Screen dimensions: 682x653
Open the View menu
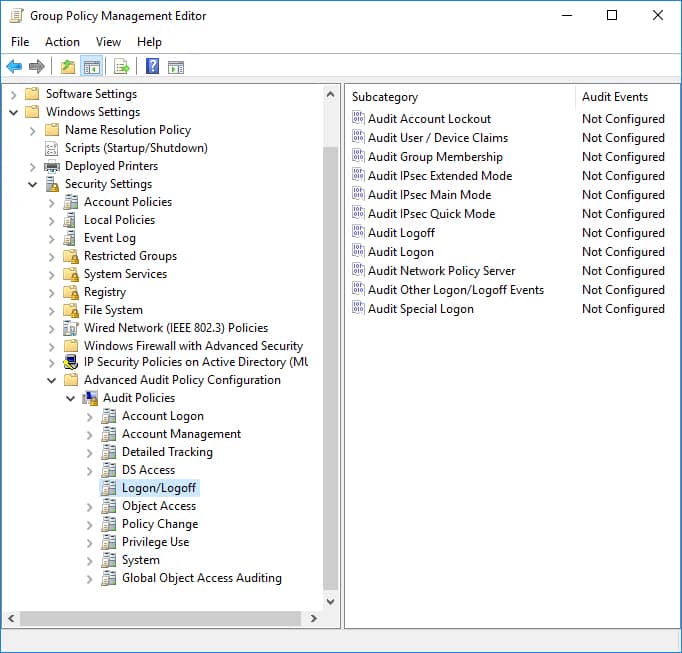coord(108,42)
